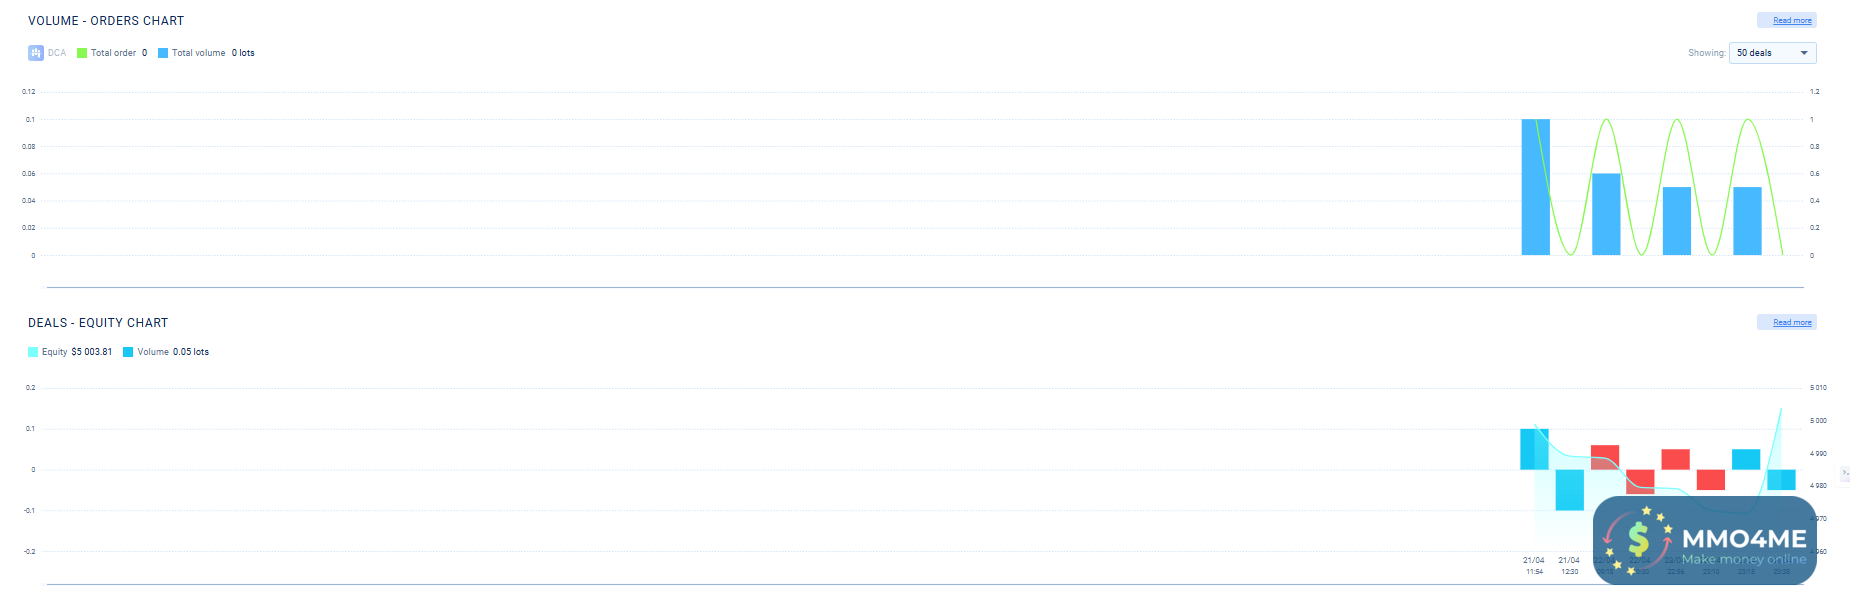Hide the Volume series in equity chart

pyautogui.click(x=166, y=352)
